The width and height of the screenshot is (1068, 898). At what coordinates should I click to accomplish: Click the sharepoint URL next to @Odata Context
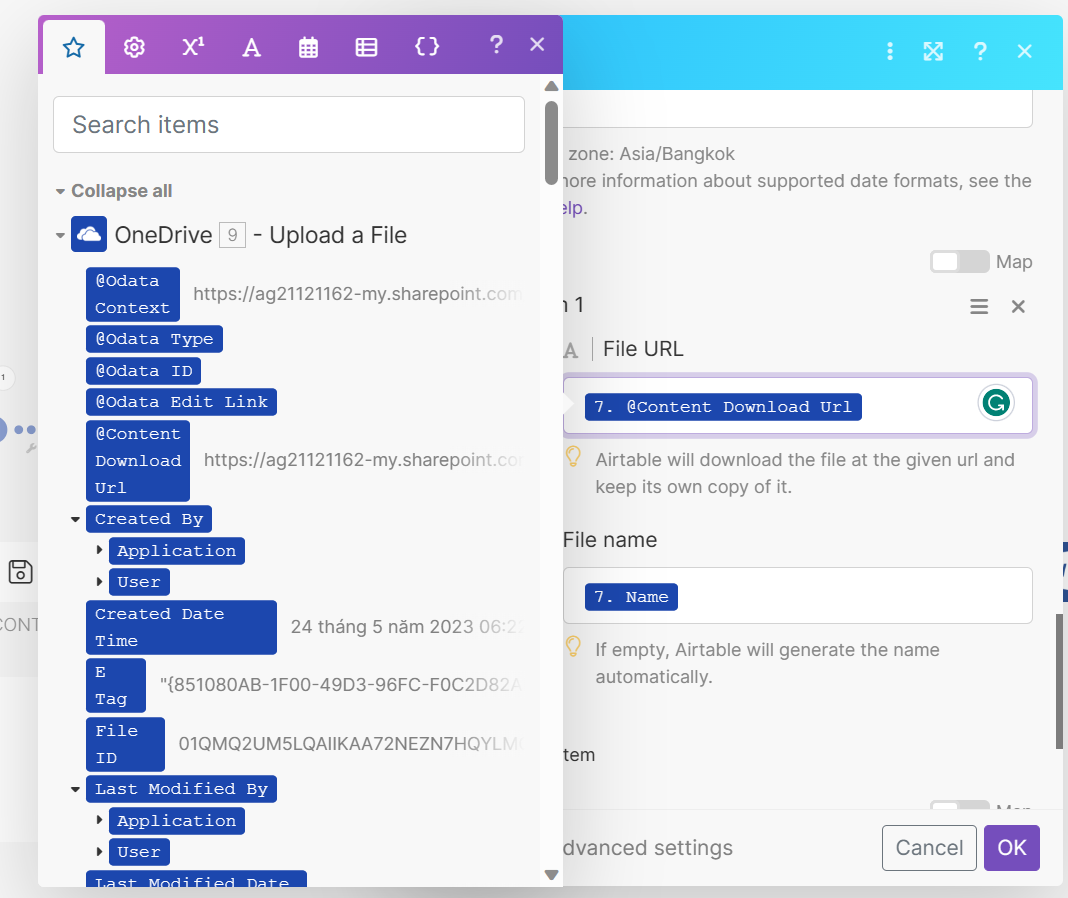coord(358,294)
